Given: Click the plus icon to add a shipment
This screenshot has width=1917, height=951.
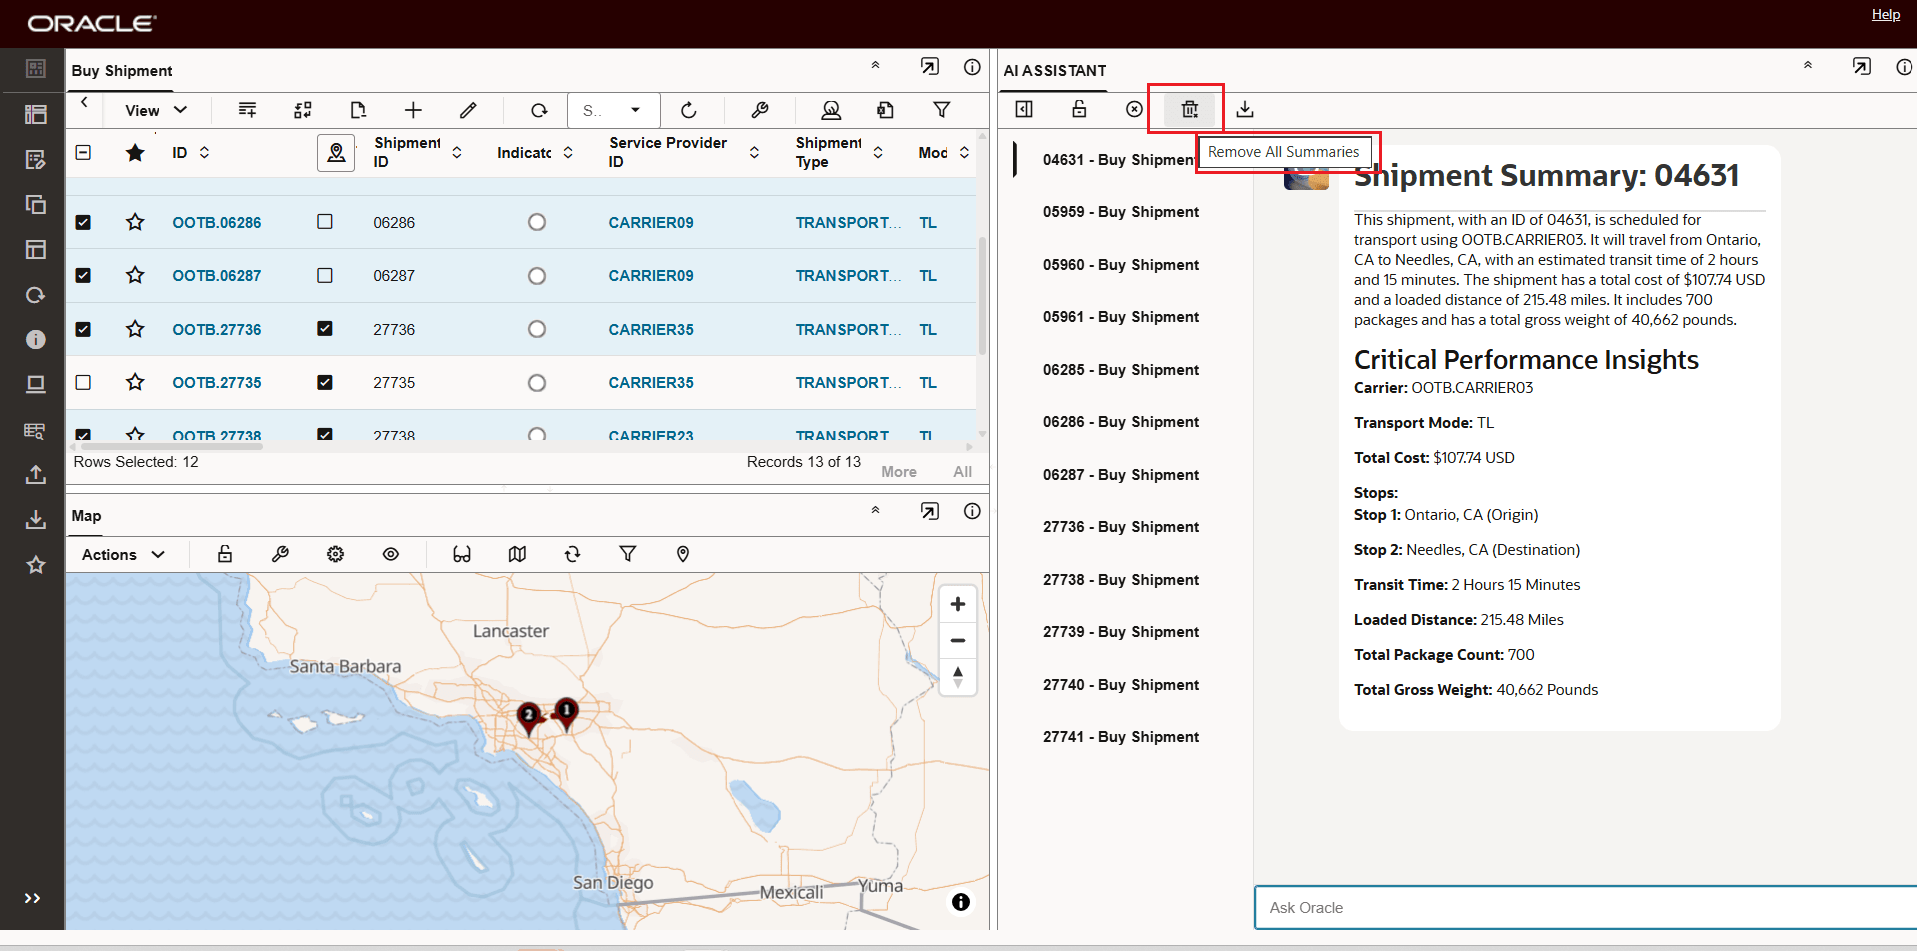Looking at the screenshot, I should 413,110.
